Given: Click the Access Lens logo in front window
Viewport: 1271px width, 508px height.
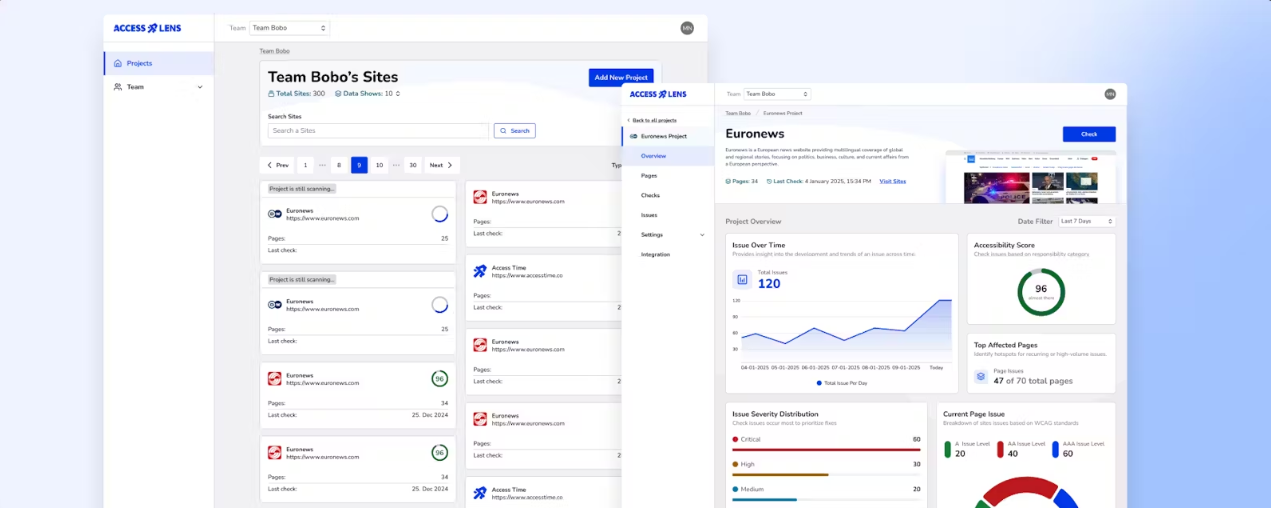Looking at the screenshot, I should pos(657,94).
